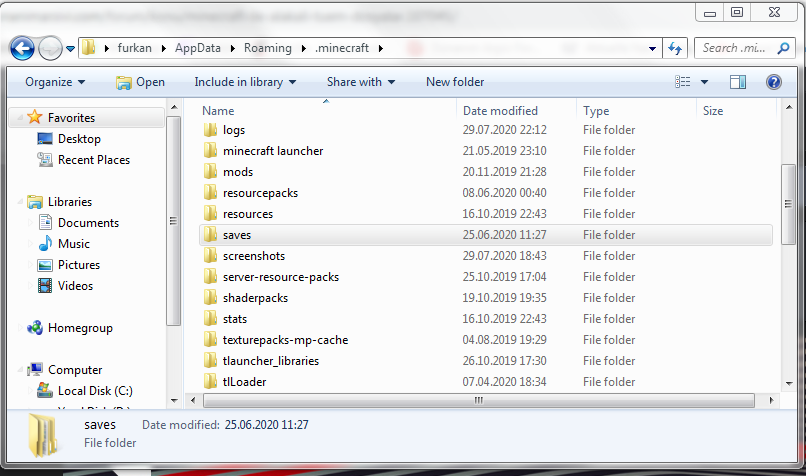Viewport: 806px width, 476px height.
Task: Click the navigation pane scrollbar thumb
Action: click(x=173, y=221)
